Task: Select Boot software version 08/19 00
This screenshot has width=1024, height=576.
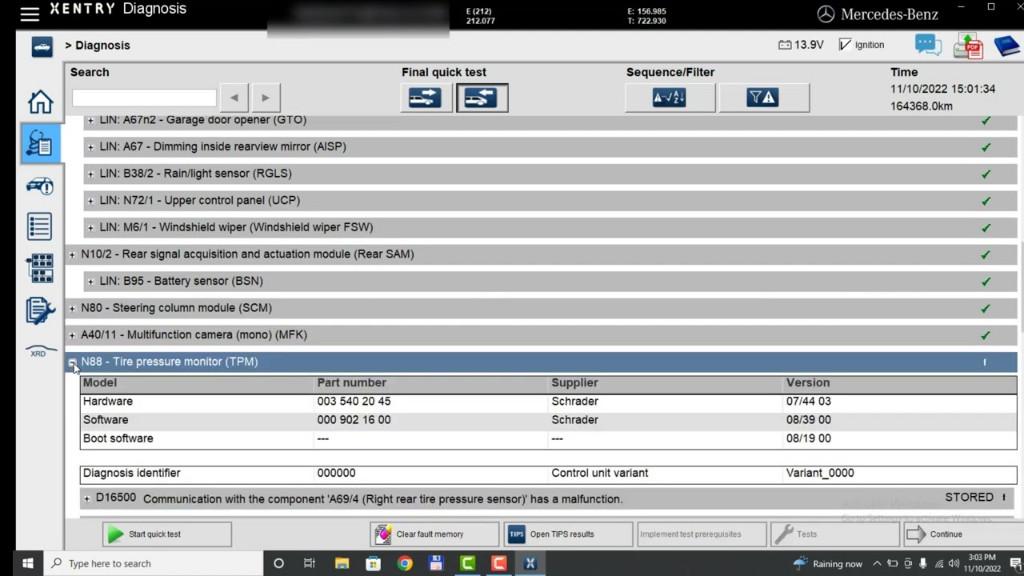Action: pyautogui.click(x=808, y=438)
